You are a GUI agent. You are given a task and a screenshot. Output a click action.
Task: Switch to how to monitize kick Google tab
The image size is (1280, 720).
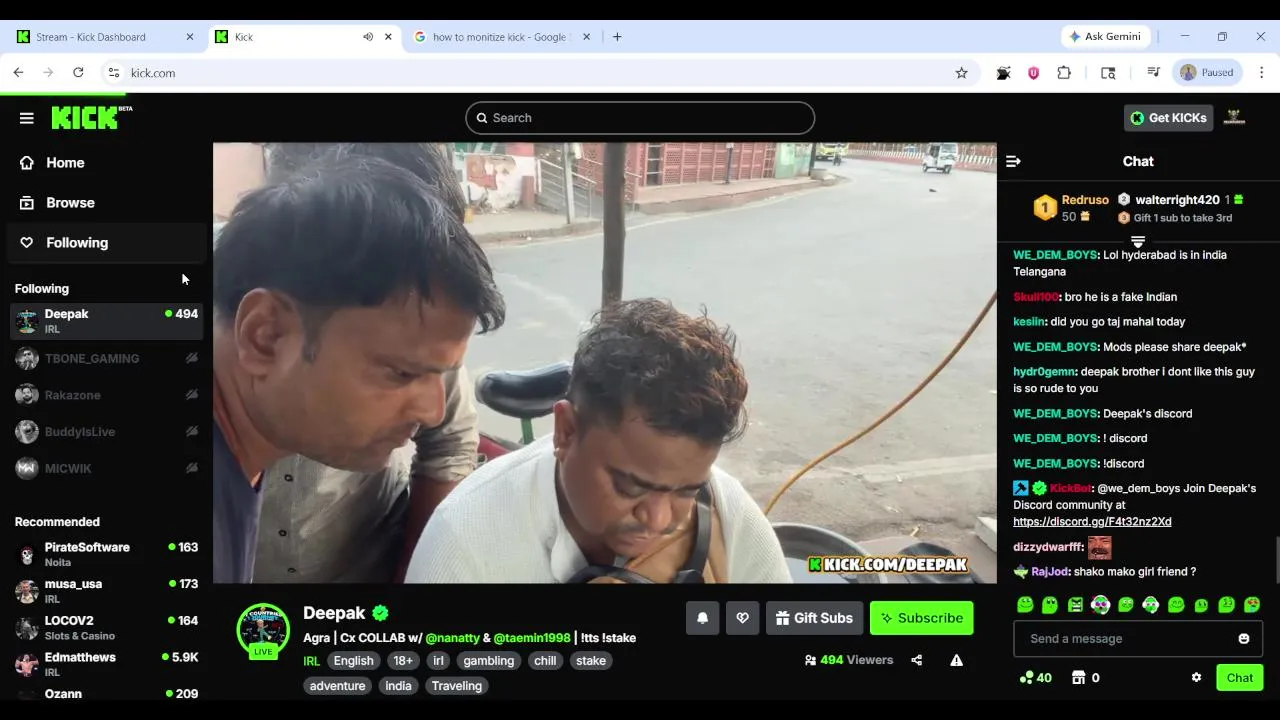click(503, 37)
